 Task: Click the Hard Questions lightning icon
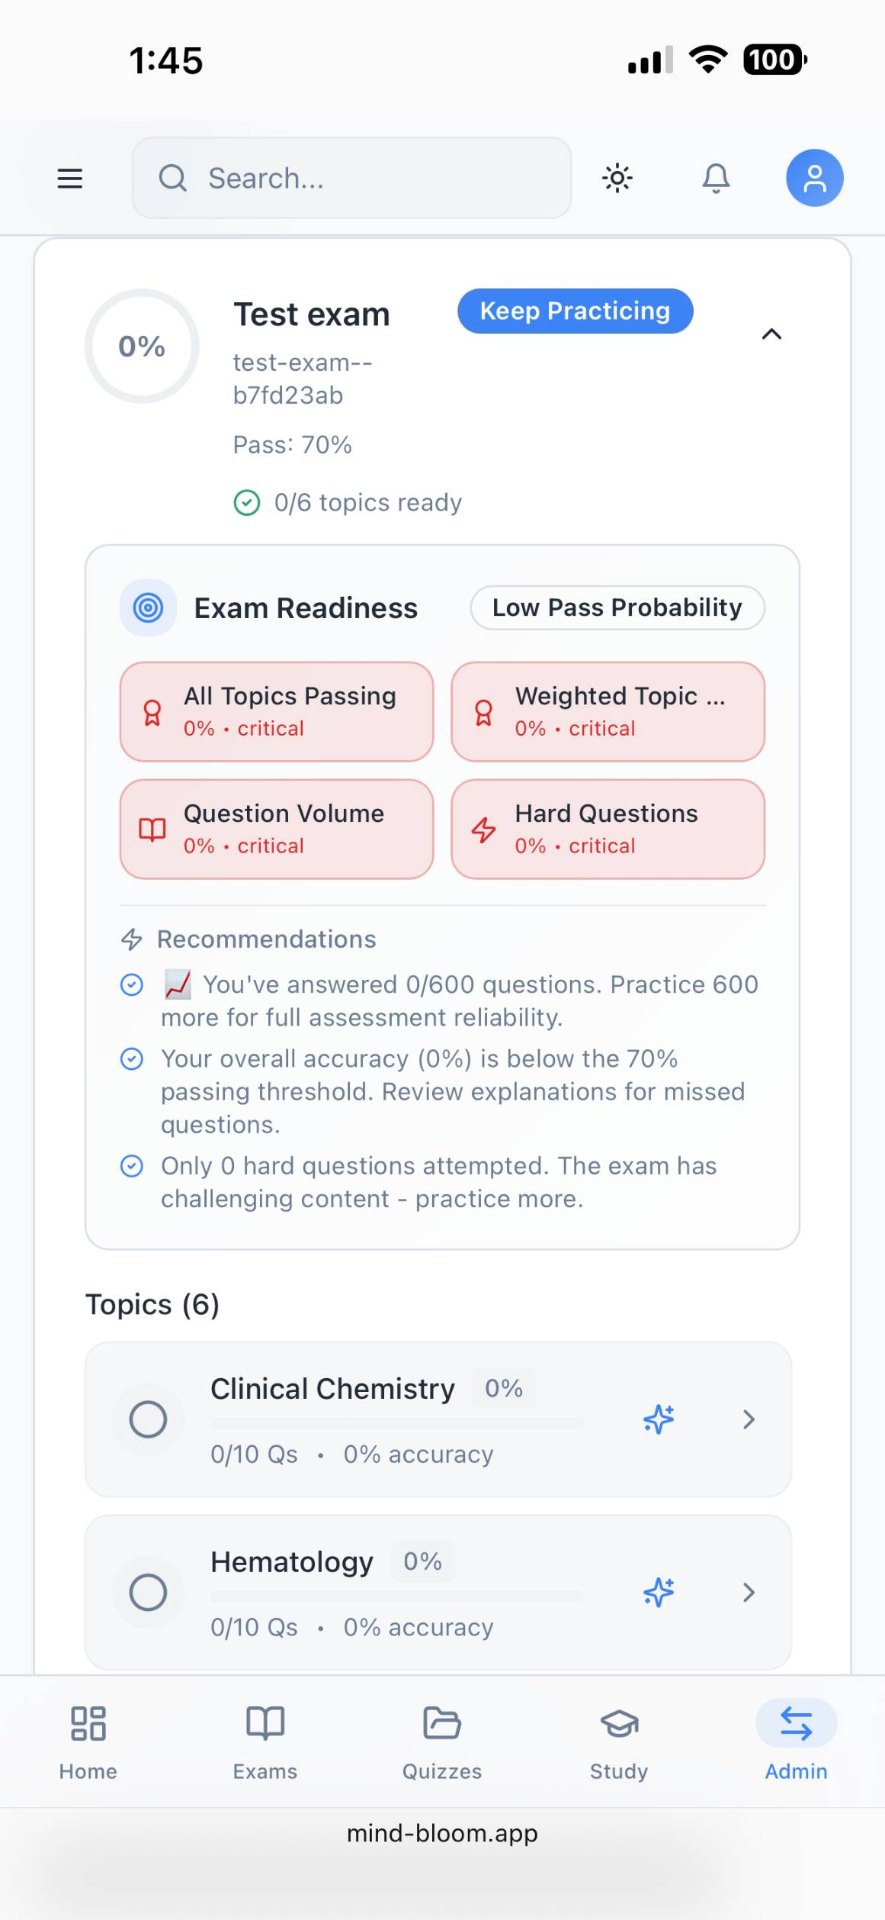tap(484, 830)
